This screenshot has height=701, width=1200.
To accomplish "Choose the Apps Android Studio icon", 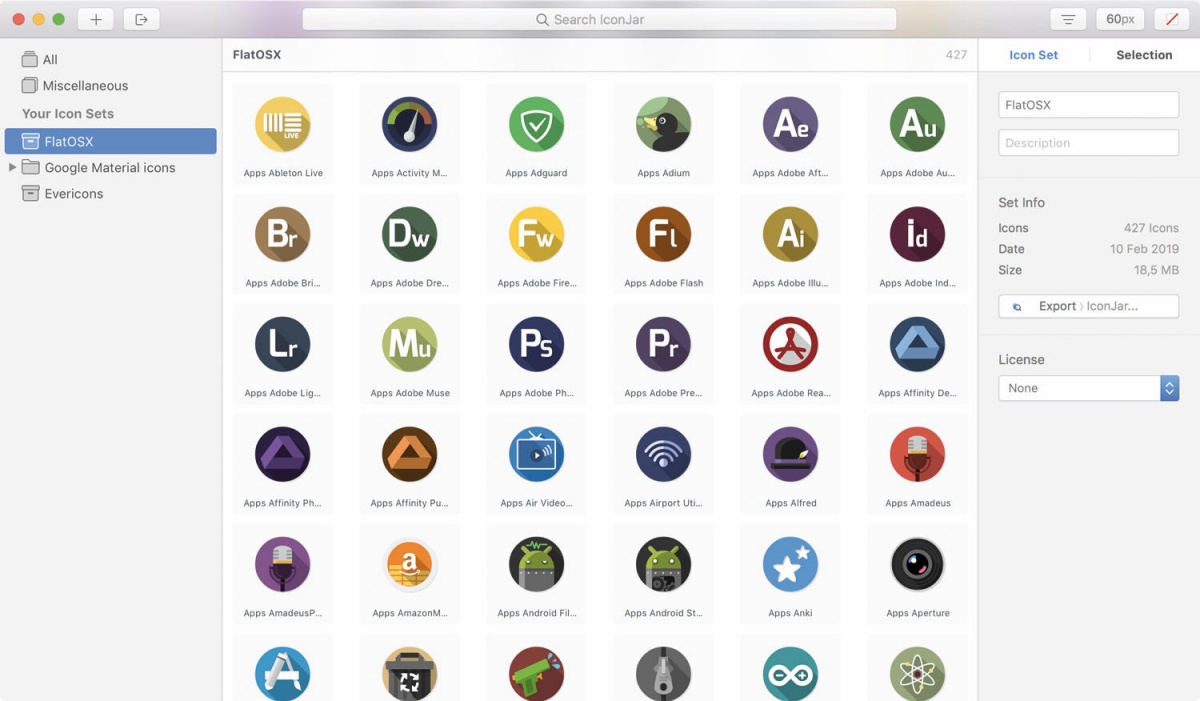I will click(x=664, y=564).
